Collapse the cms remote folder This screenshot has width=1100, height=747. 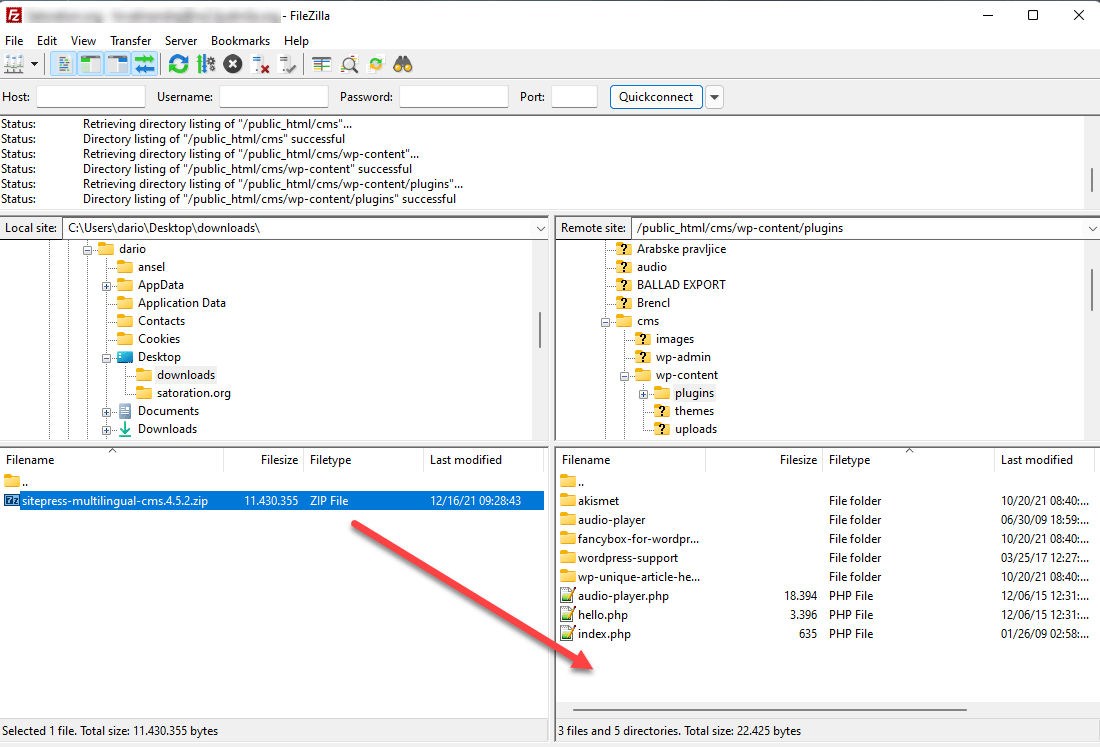[x=605, y=322]
